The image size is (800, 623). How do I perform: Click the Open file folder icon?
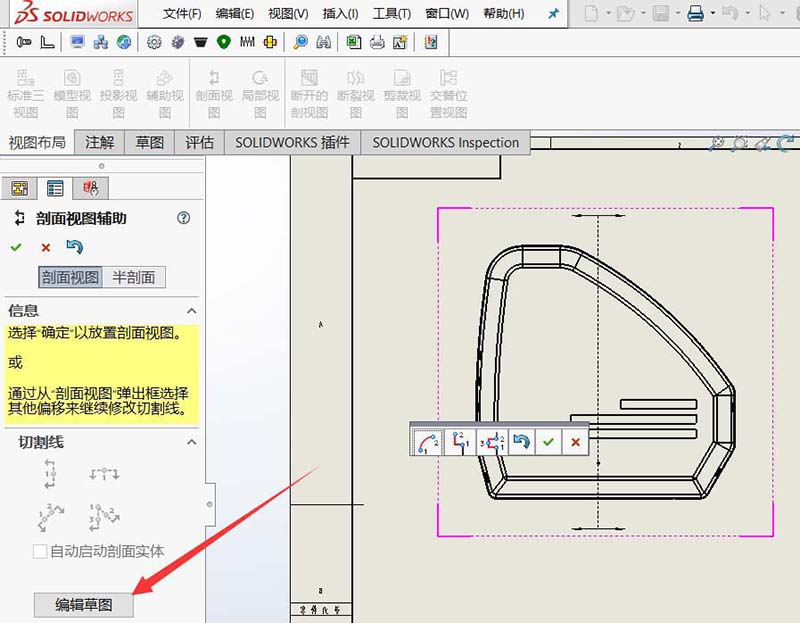pos(626,13)
